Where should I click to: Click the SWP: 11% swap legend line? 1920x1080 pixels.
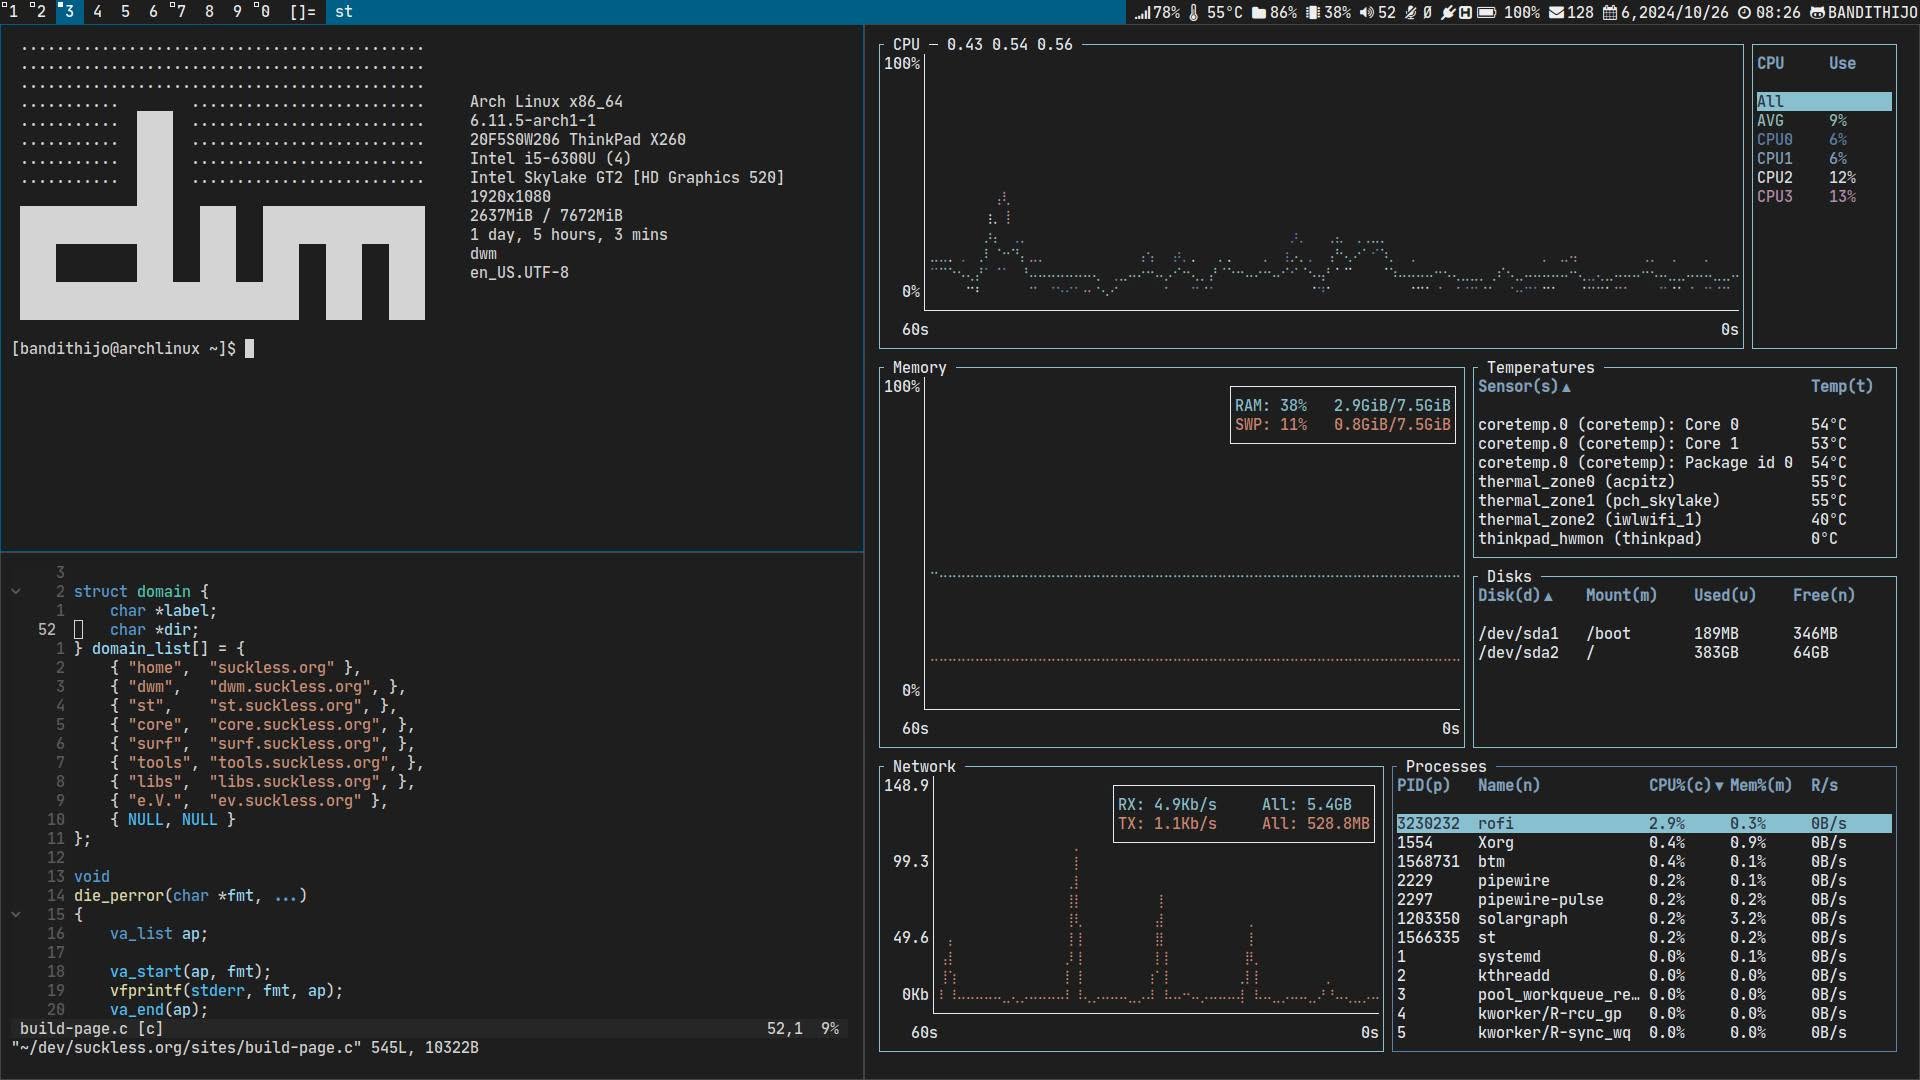tap(1342, 425)
